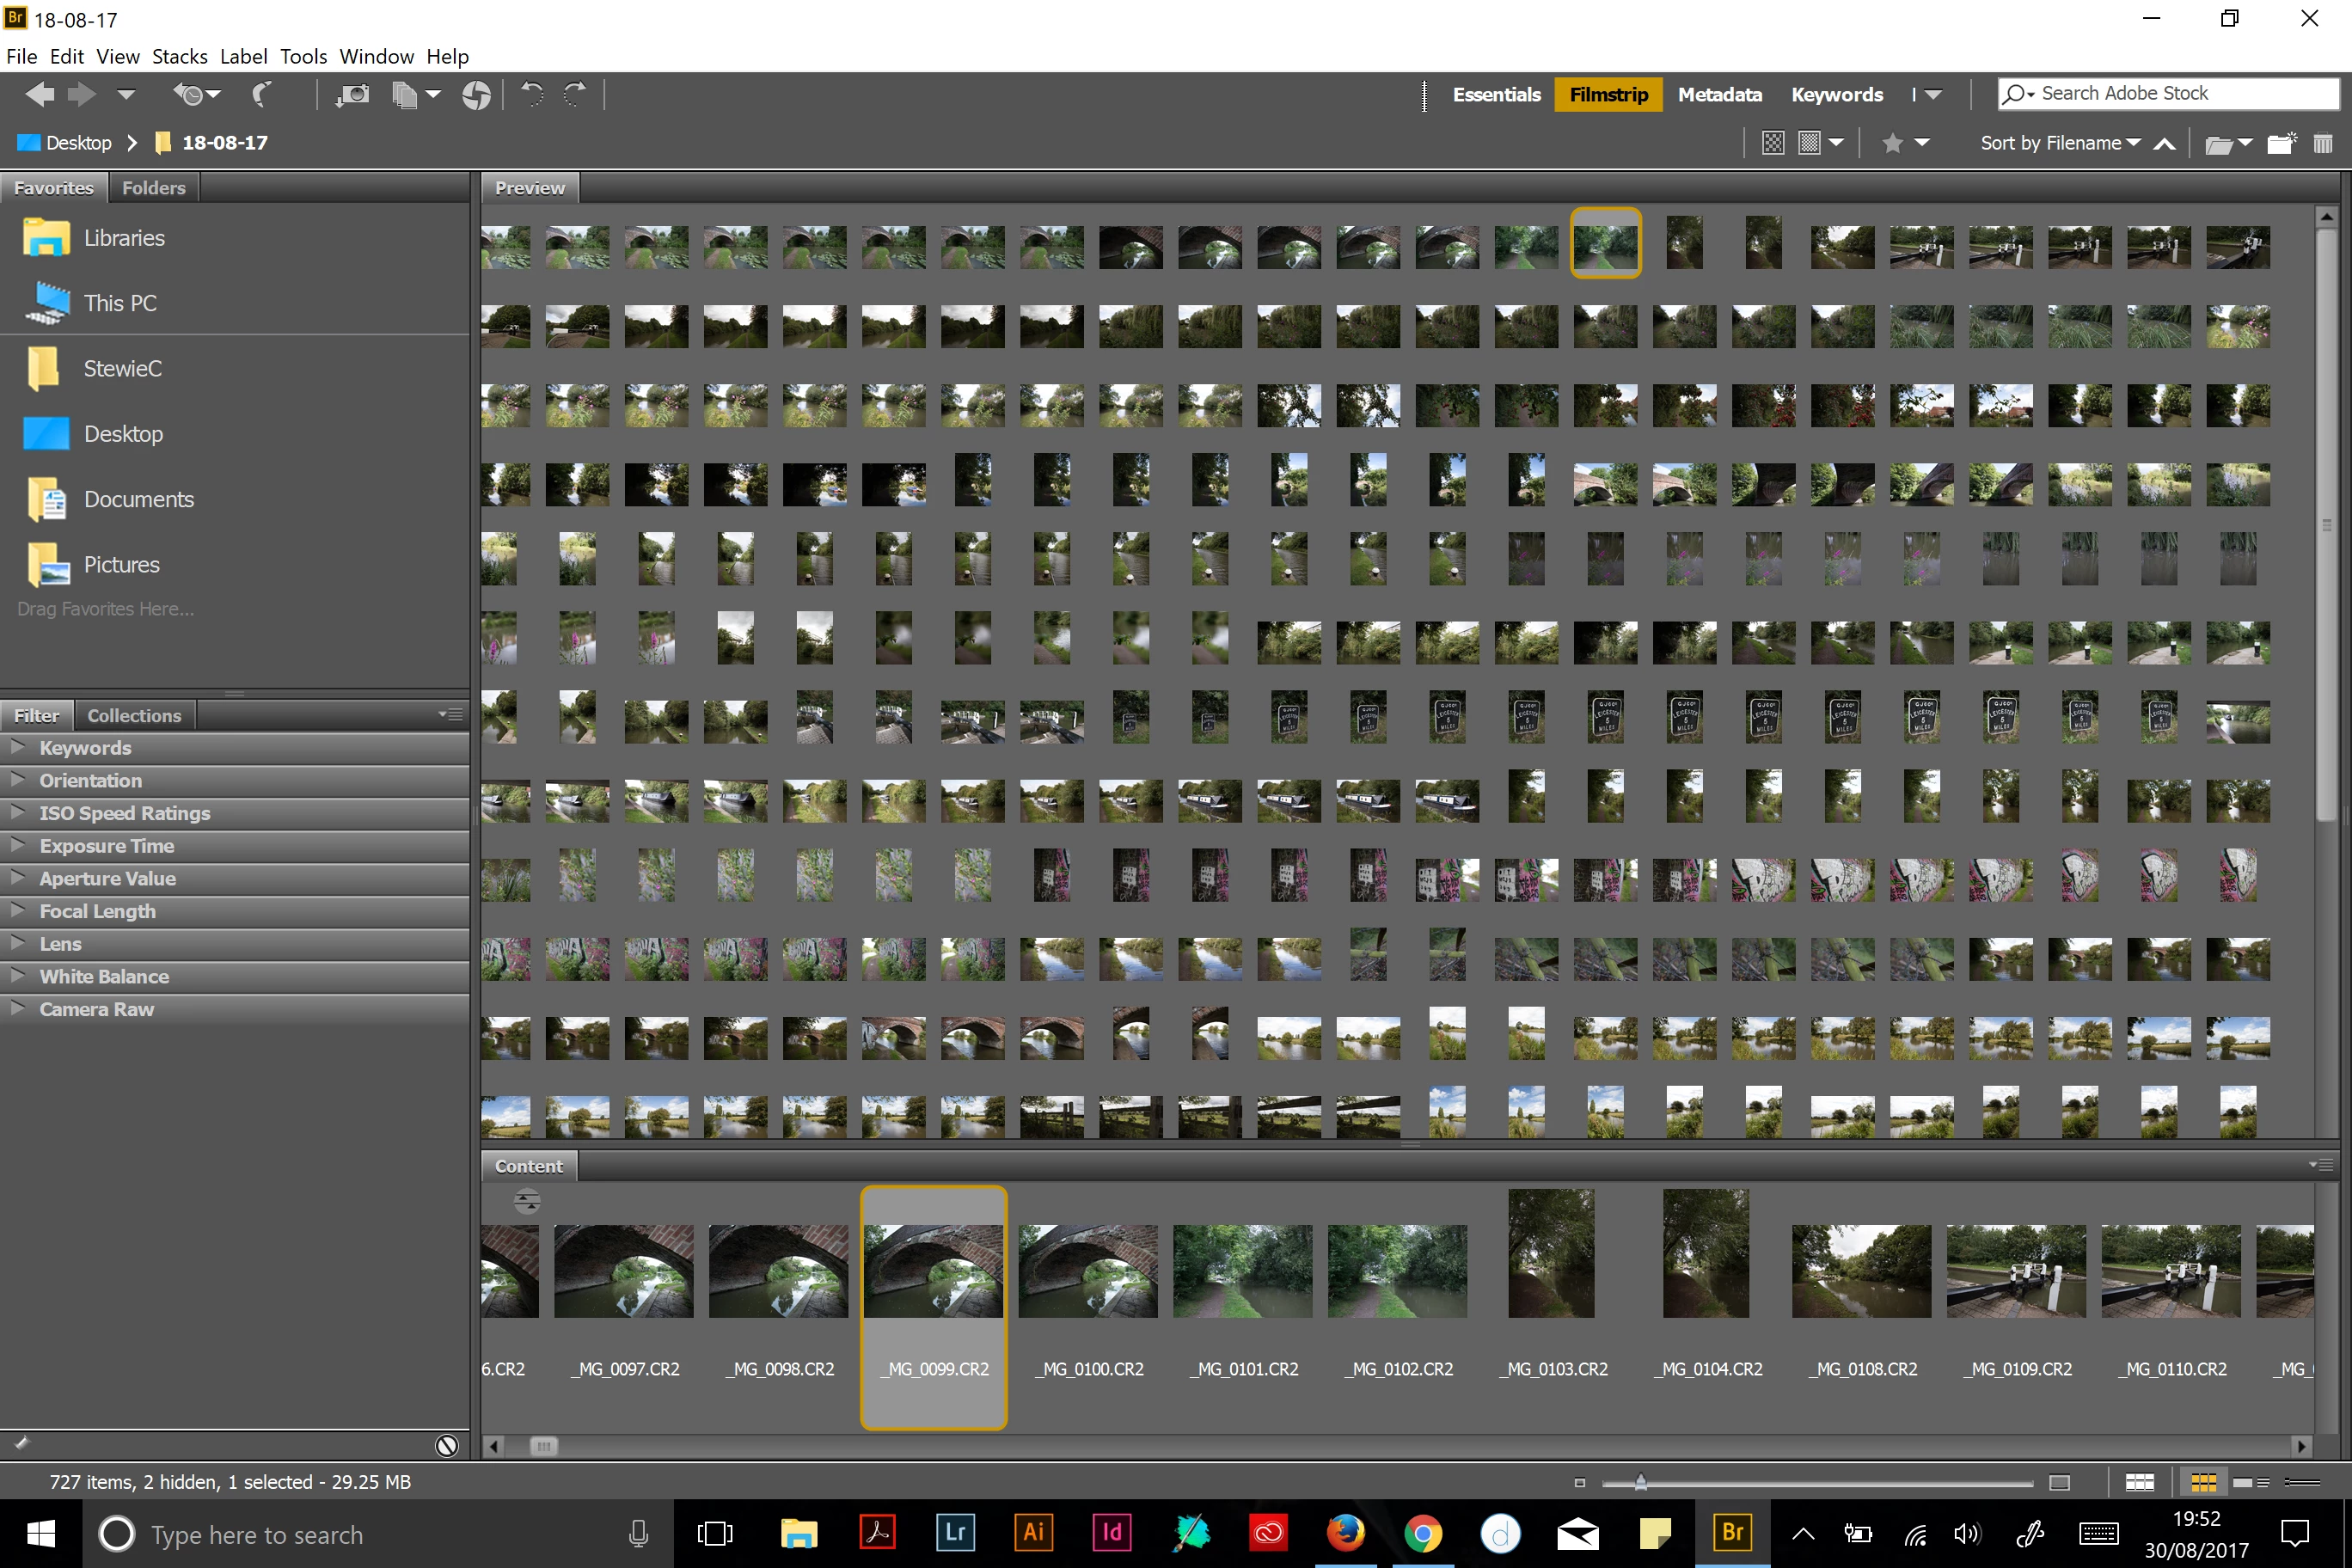Viewport: 2352px width, 1568px height.
Task: Rotate image 90 degrees counterclockwise
Action: (532, 94)
